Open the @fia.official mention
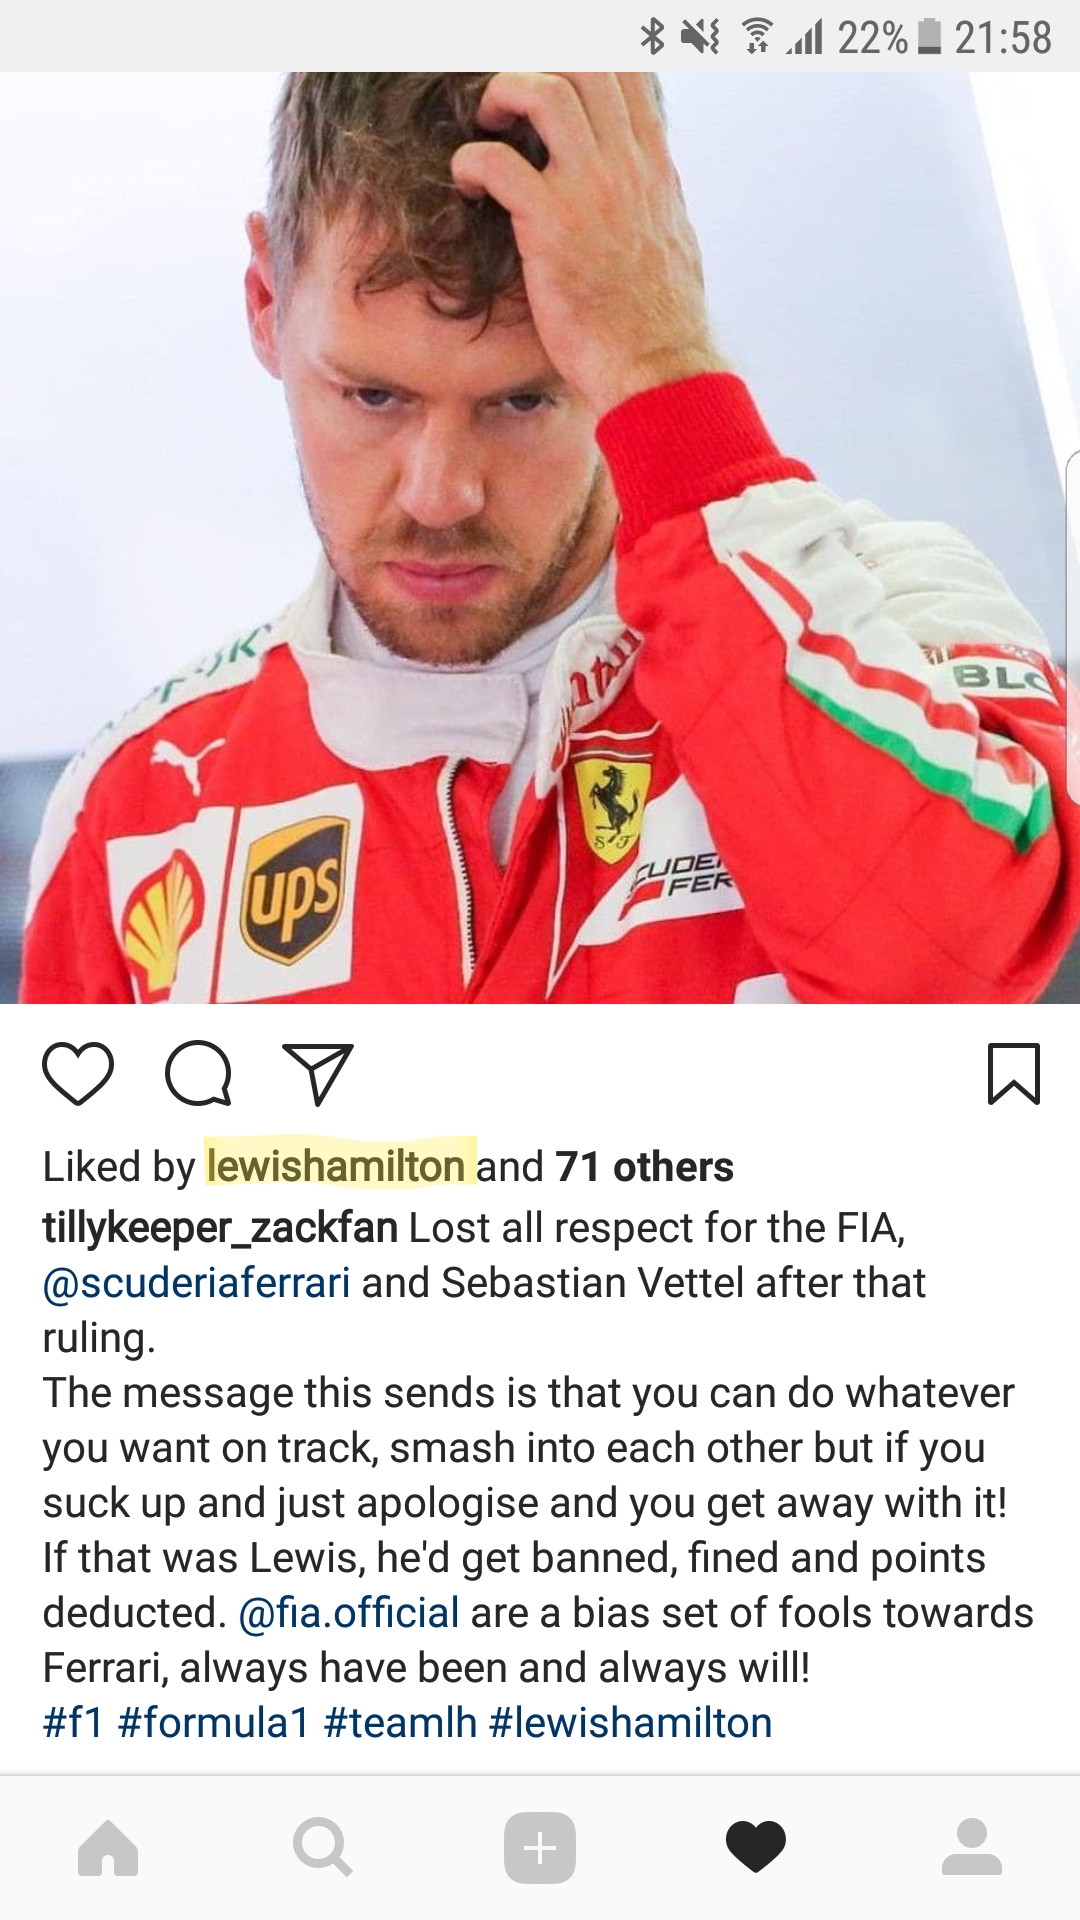Screen dimensions: 1080x1920 pyautogui.click(x=349, y=1613)
